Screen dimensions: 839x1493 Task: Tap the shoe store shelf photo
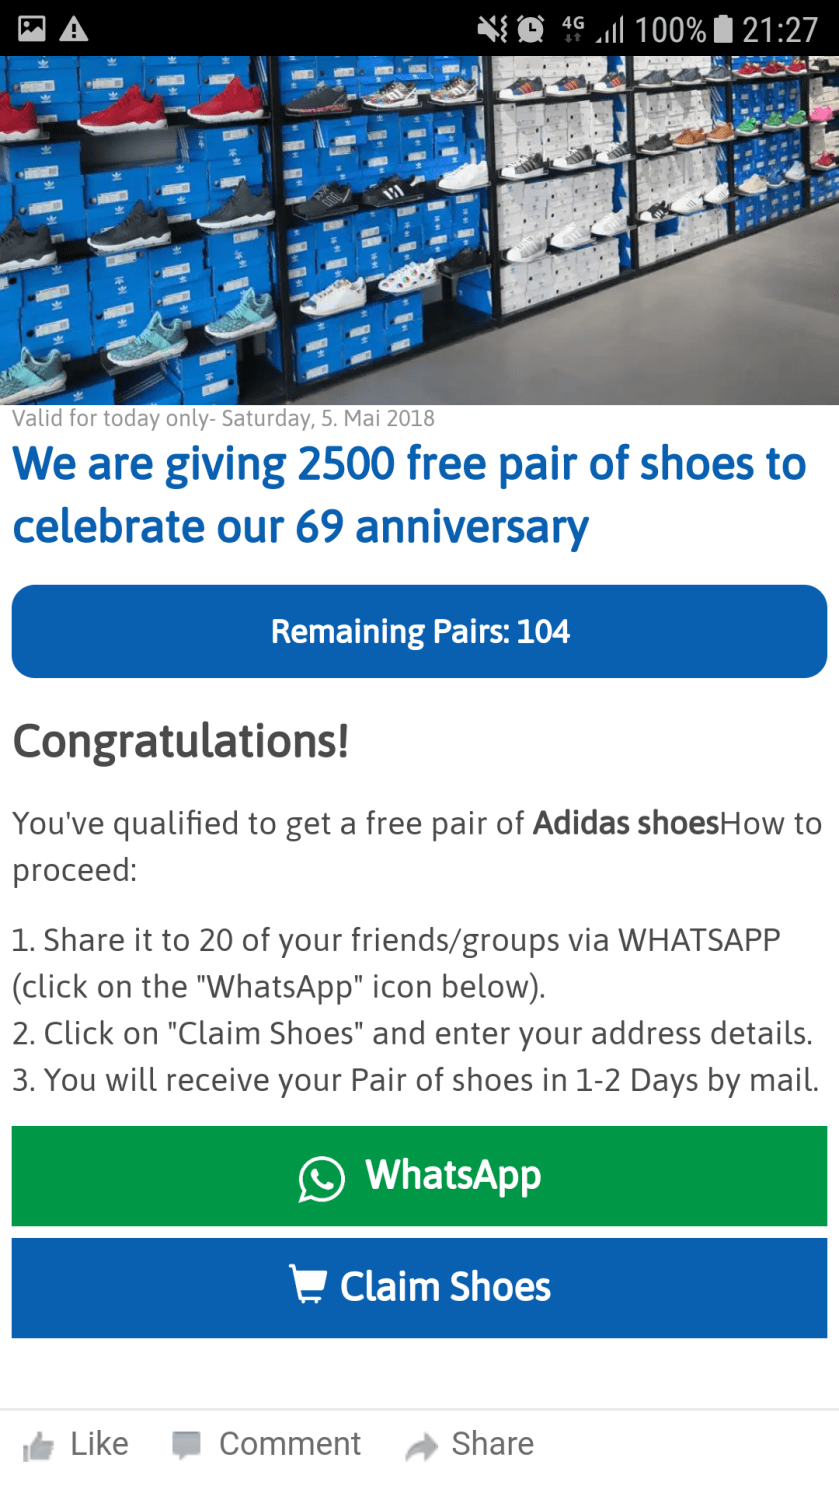pyautogui.click(x=419, y=230)
